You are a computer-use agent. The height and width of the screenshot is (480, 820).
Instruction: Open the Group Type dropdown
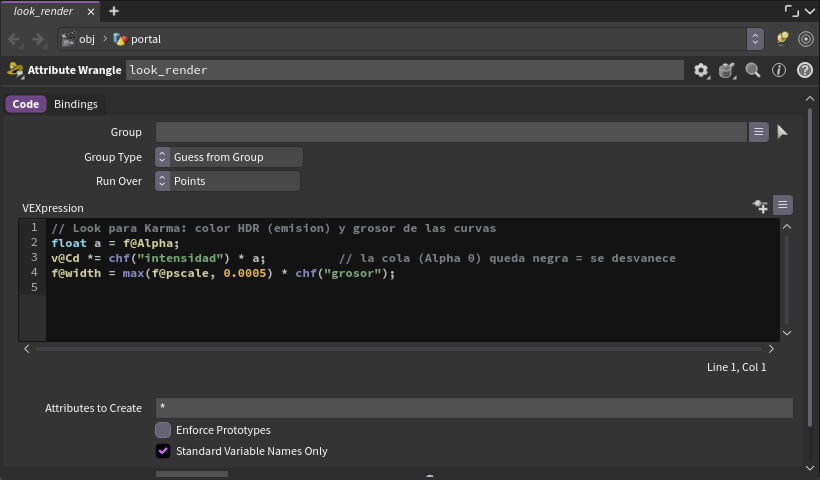229,157
